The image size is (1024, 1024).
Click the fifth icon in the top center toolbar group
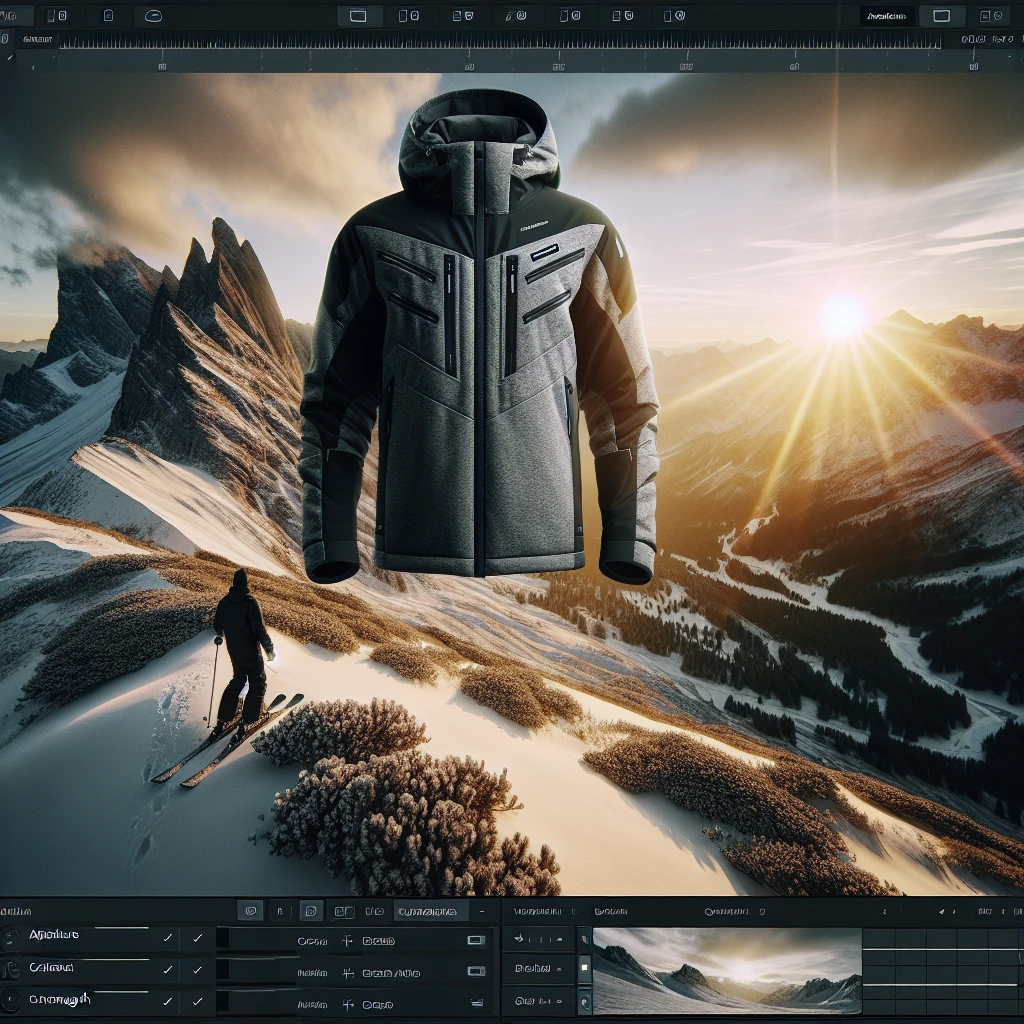coord(570,16)
